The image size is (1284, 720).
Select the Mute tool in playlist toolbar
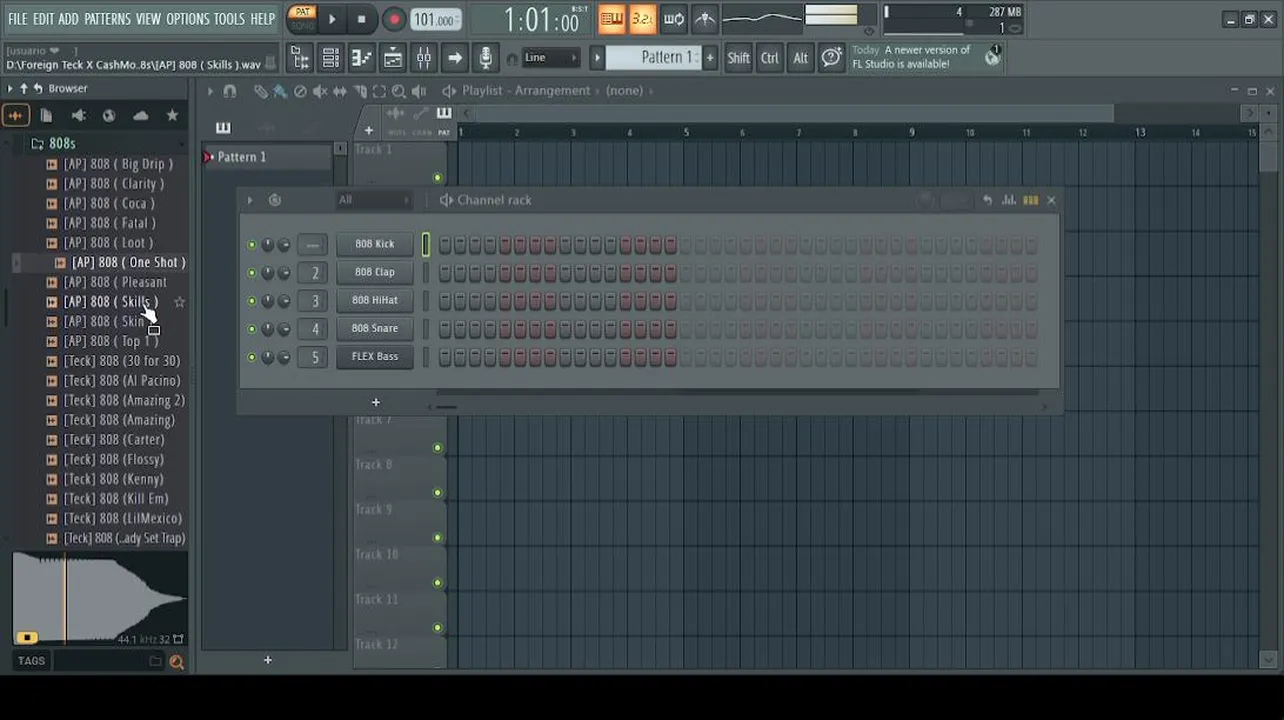tap(320, 91)
